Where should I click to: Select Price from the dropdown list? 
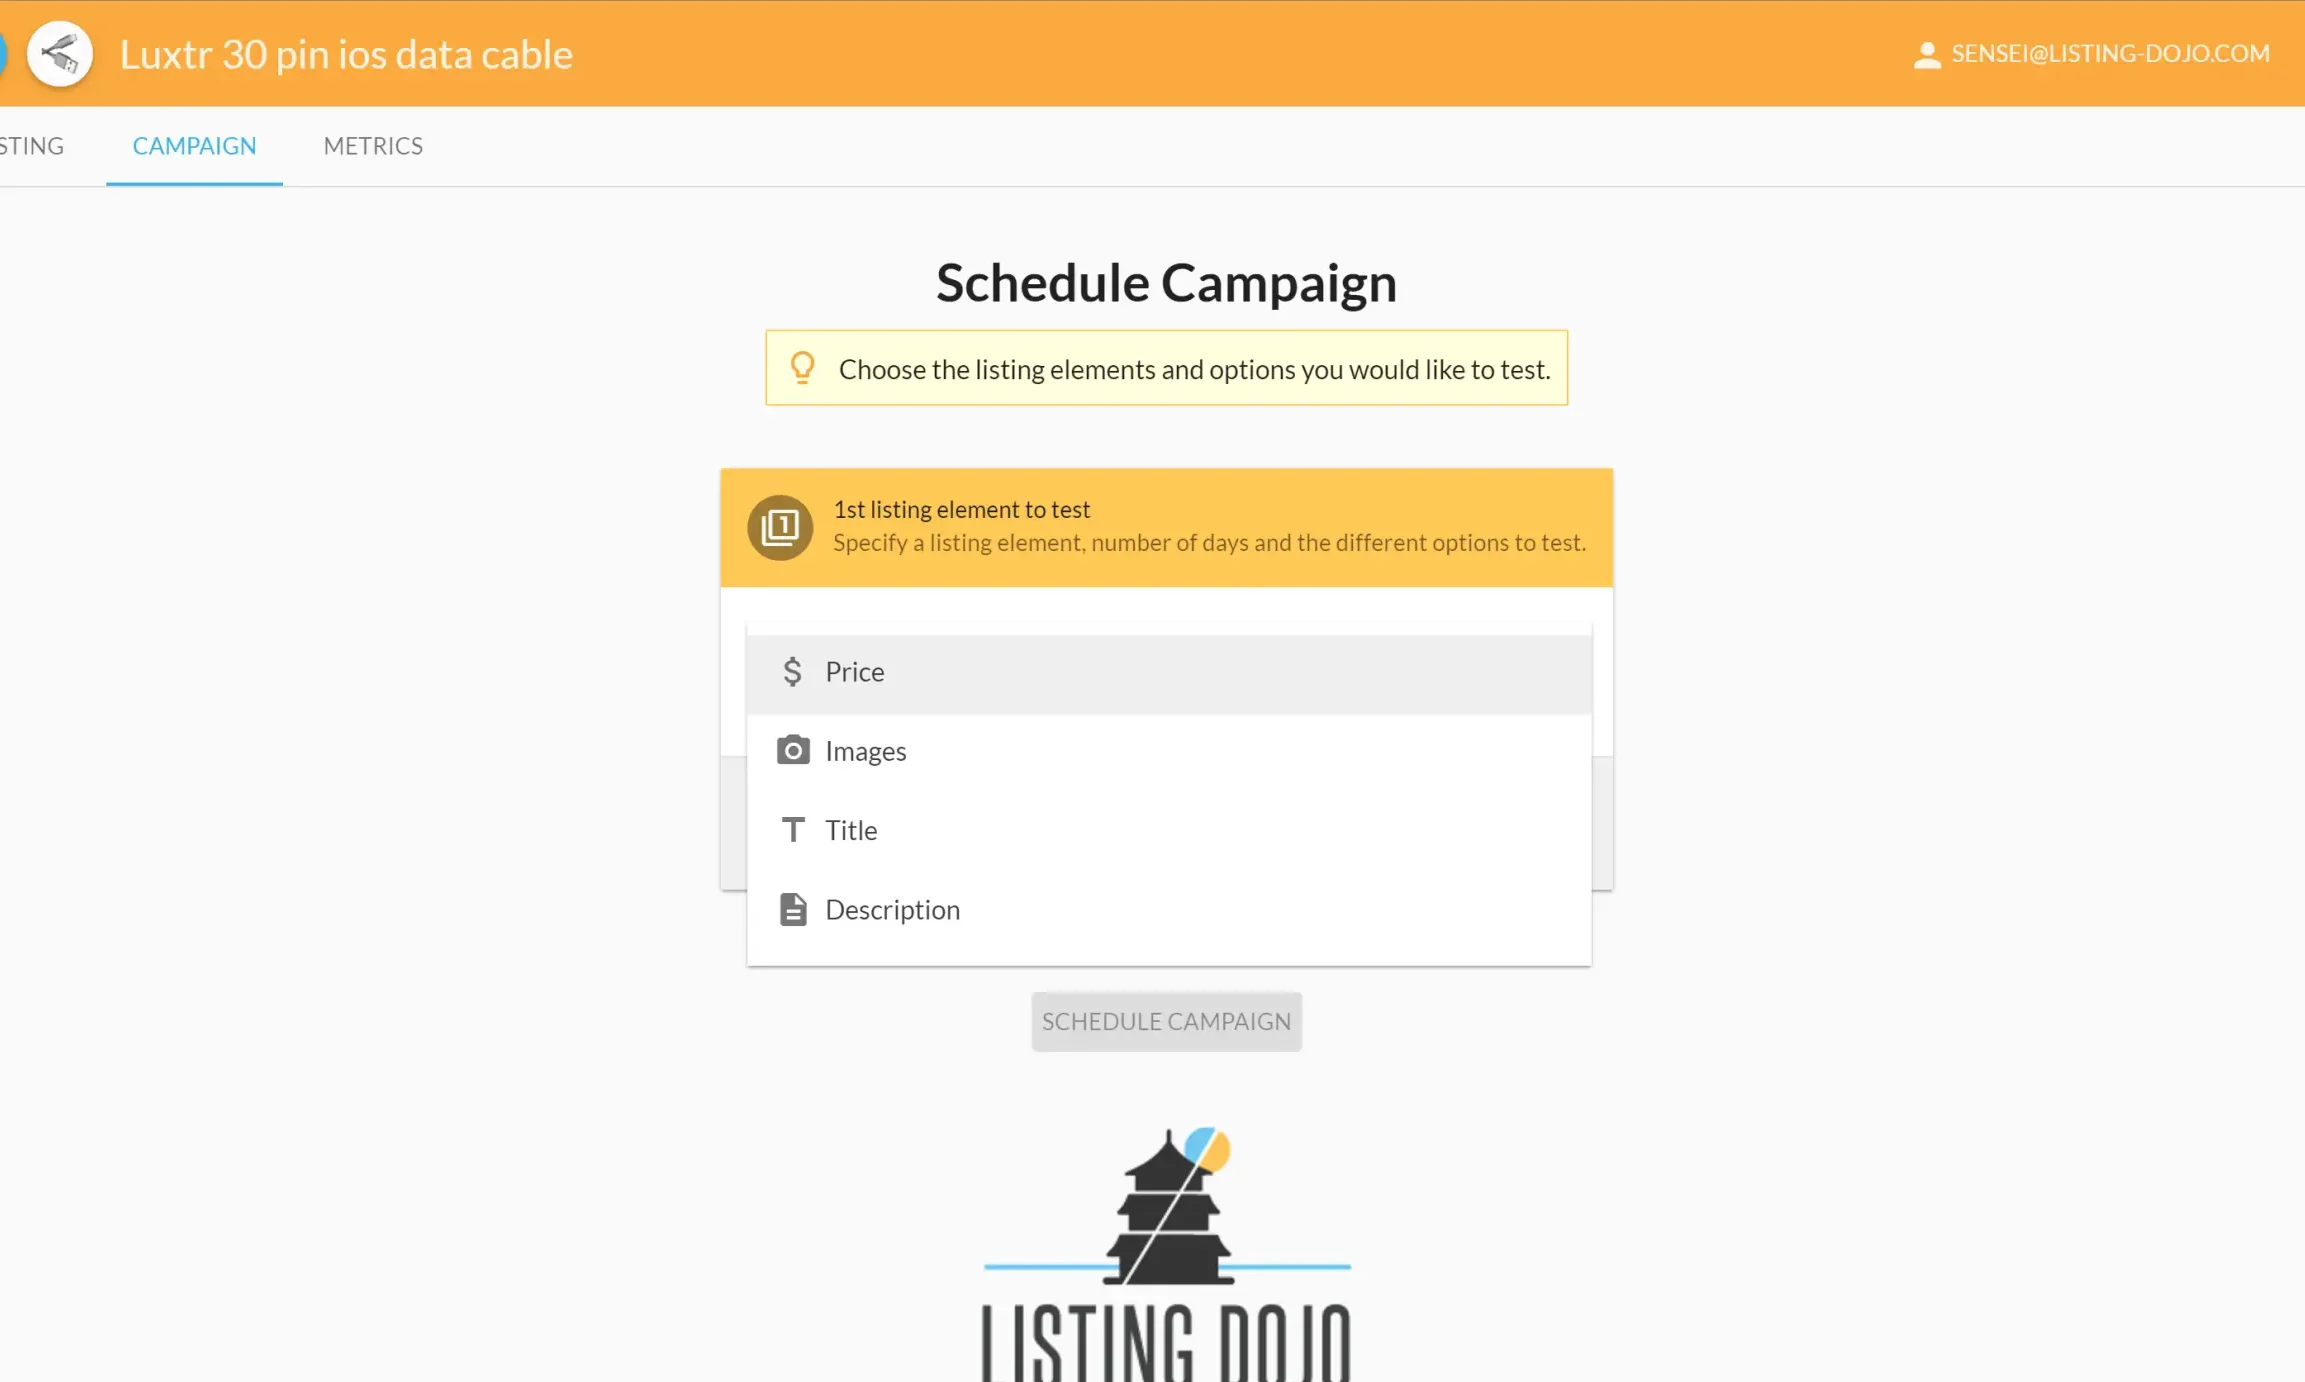click(x=1169, y=672)
